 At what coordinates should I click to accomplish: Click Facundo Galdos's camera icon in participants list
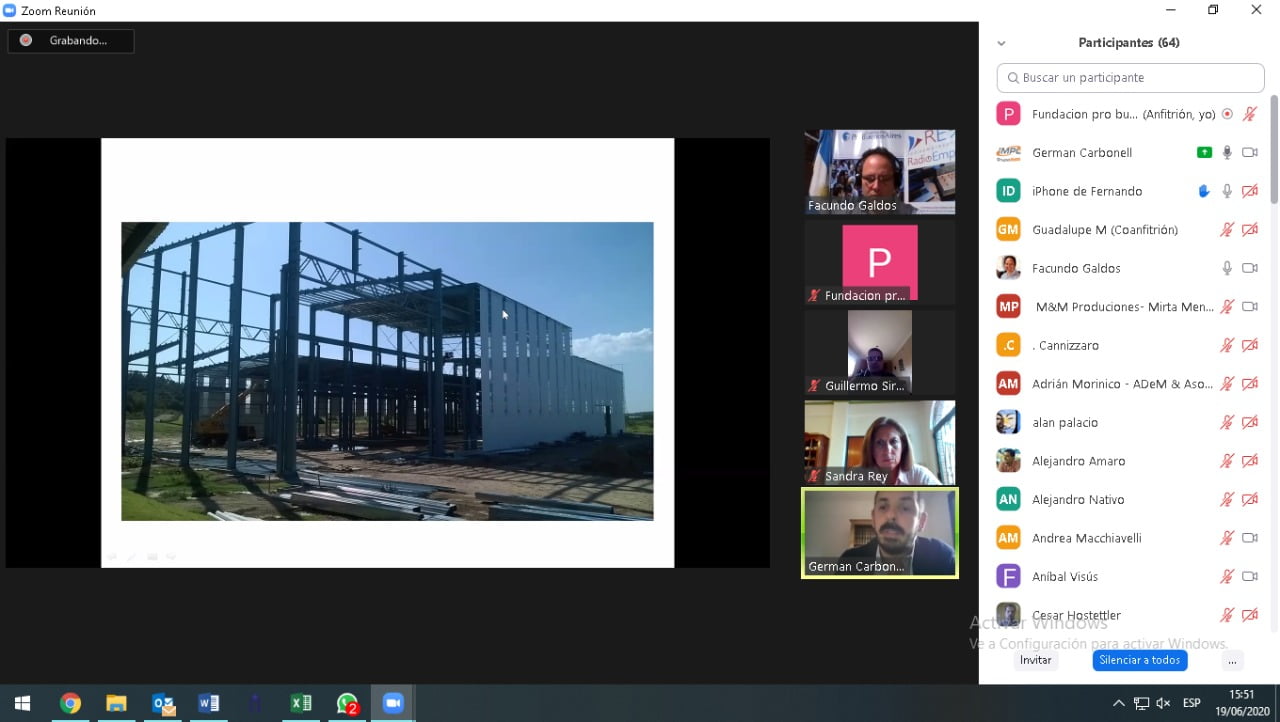click(x=1249, y=268)
